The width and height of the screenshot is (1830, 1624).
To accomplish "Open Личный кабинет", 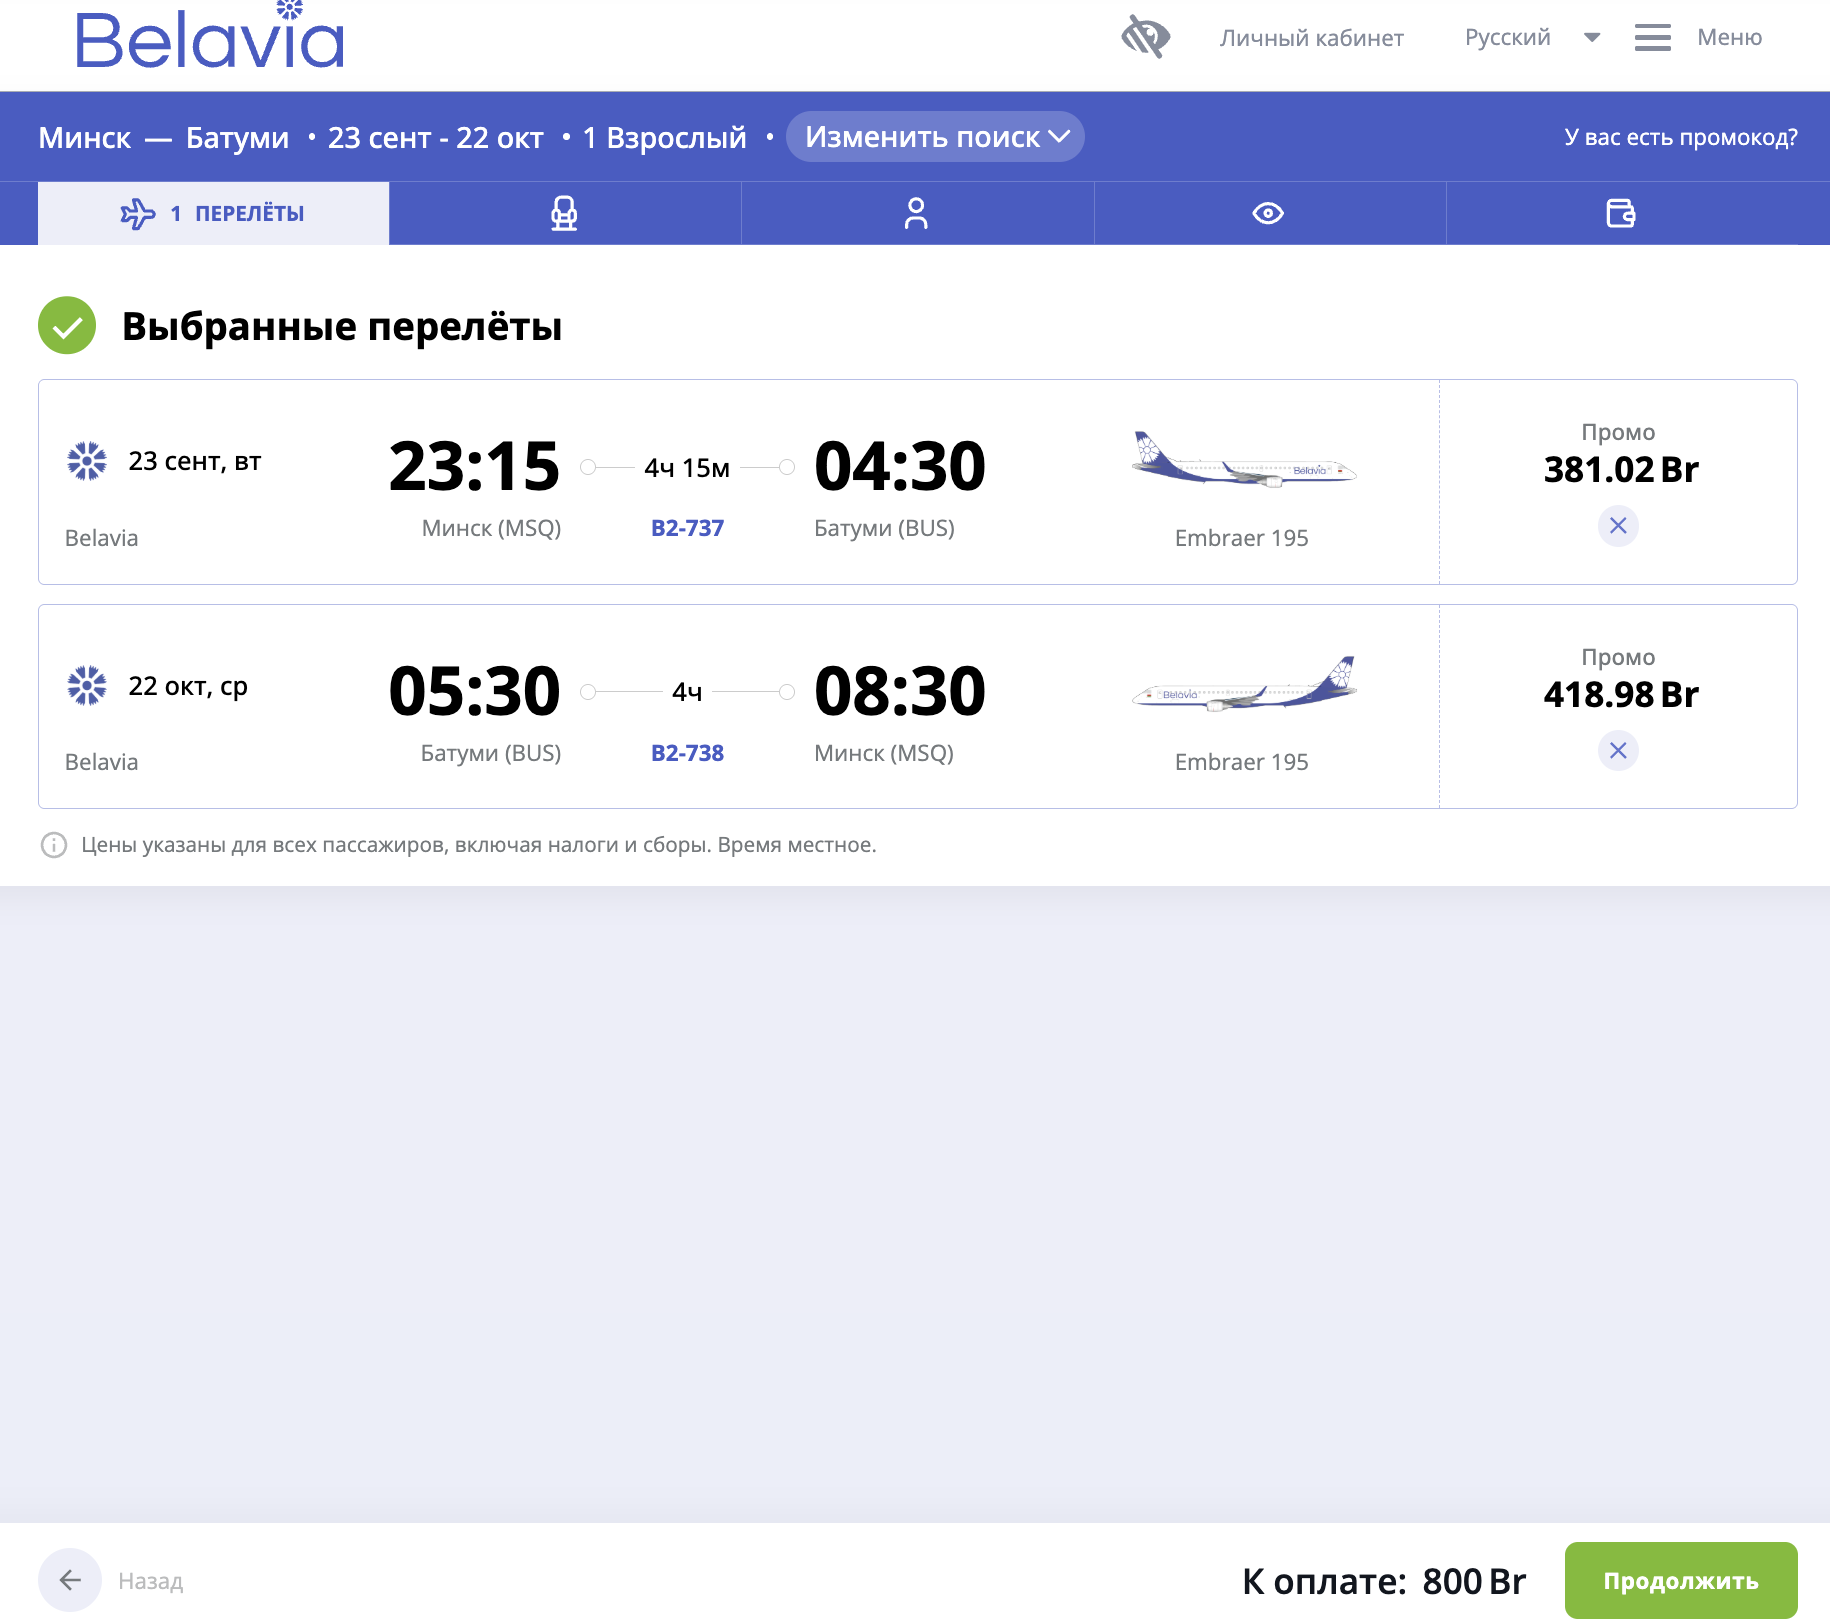I will pos(1311,38).
